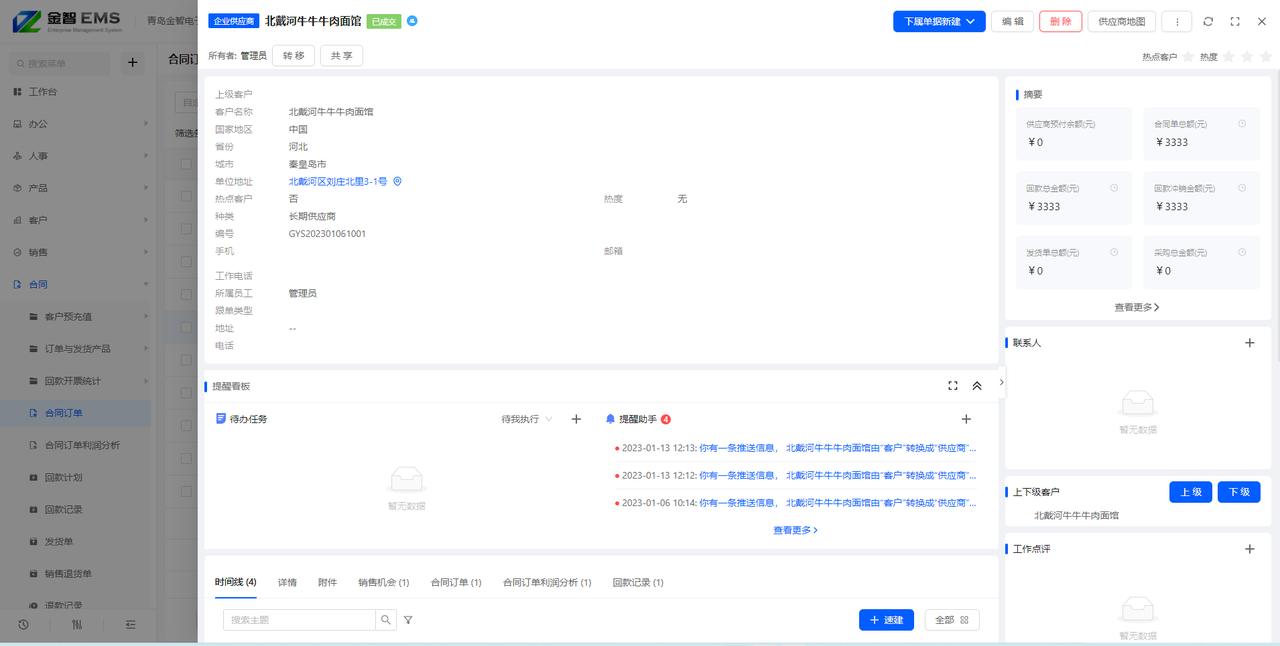Open the timeline filter funnel
This screenshot has width=1280, height=646.
[408, 620]
